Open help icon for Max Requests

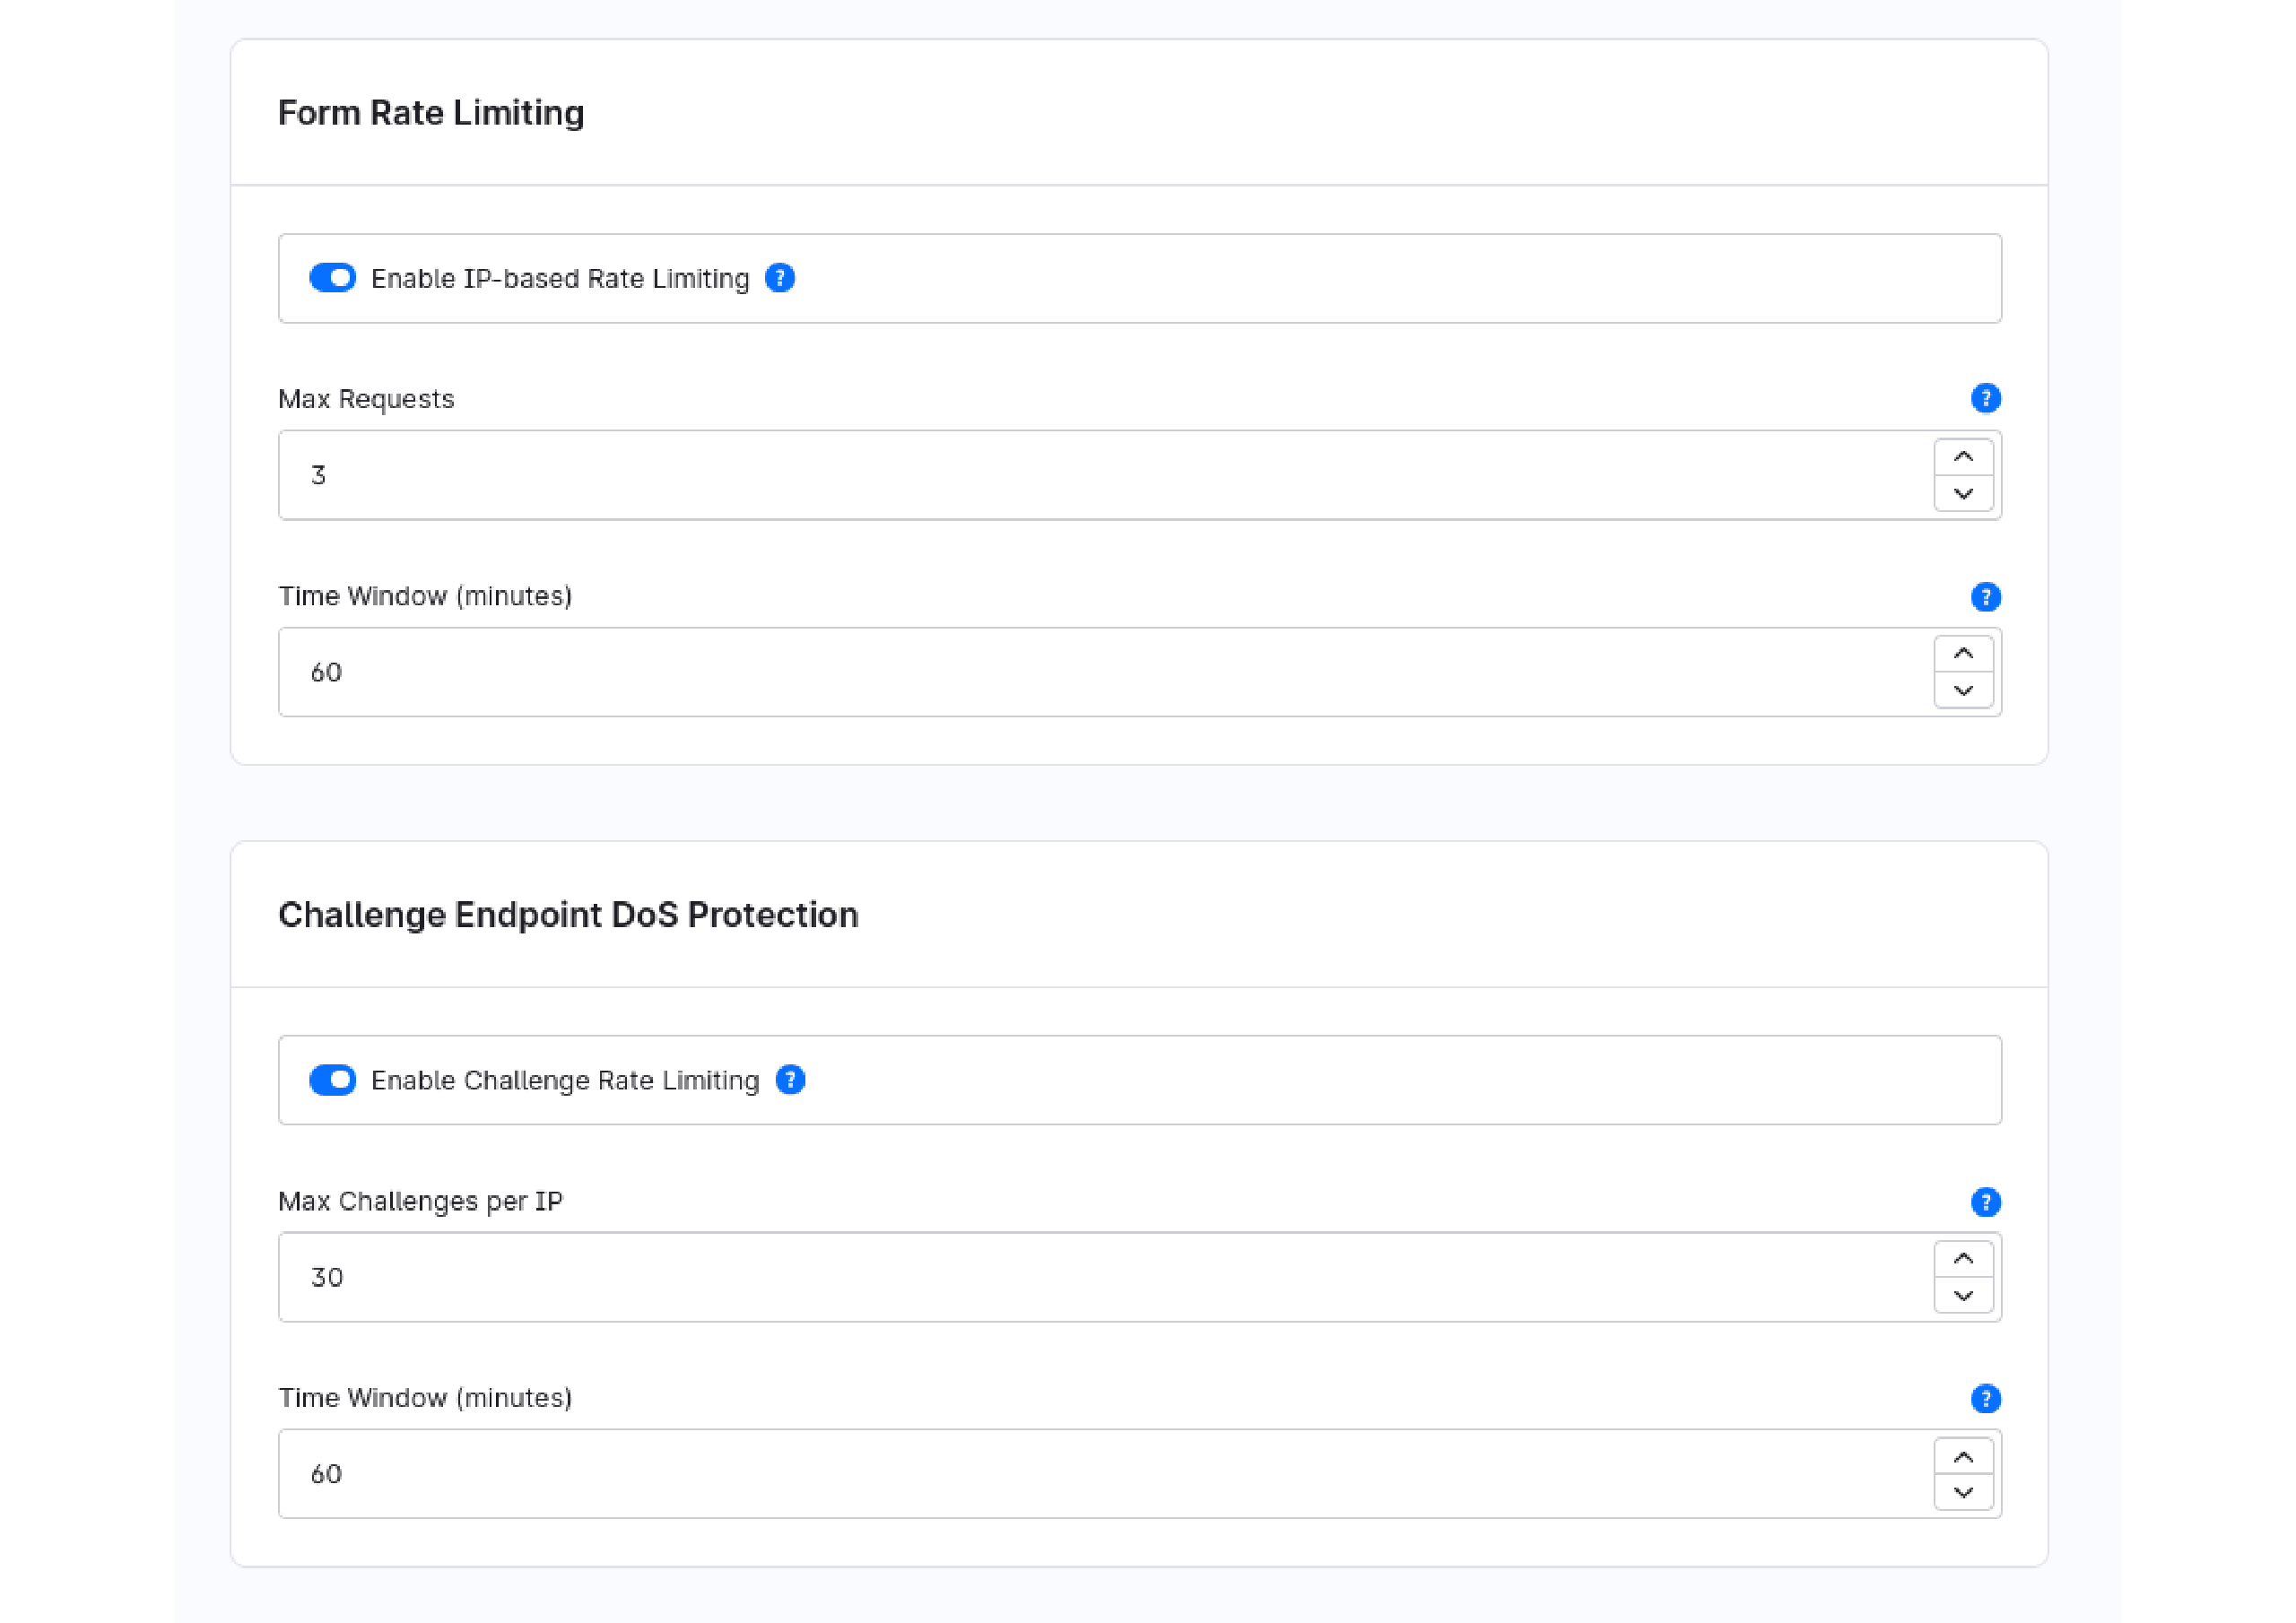[x=1985, y=398]
